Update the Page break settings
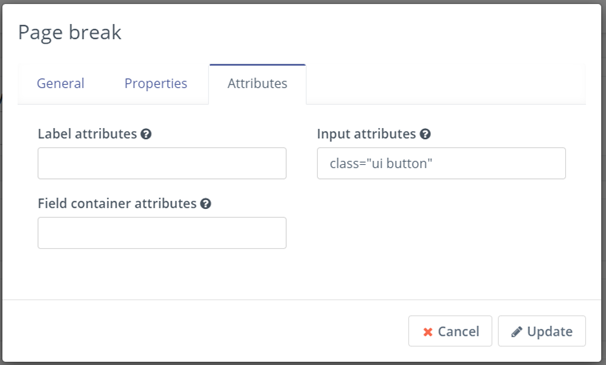The image size is (606, 365). pos(542,331)
